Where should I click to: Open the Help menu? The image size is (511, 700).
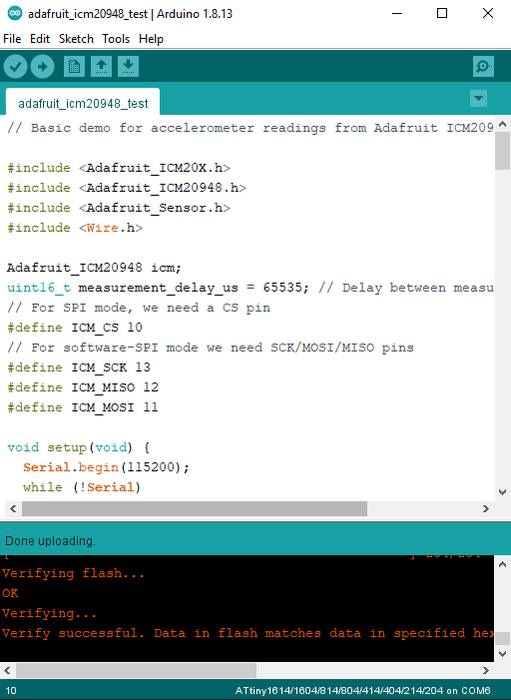pyautogui.click(x=151, y=39)
